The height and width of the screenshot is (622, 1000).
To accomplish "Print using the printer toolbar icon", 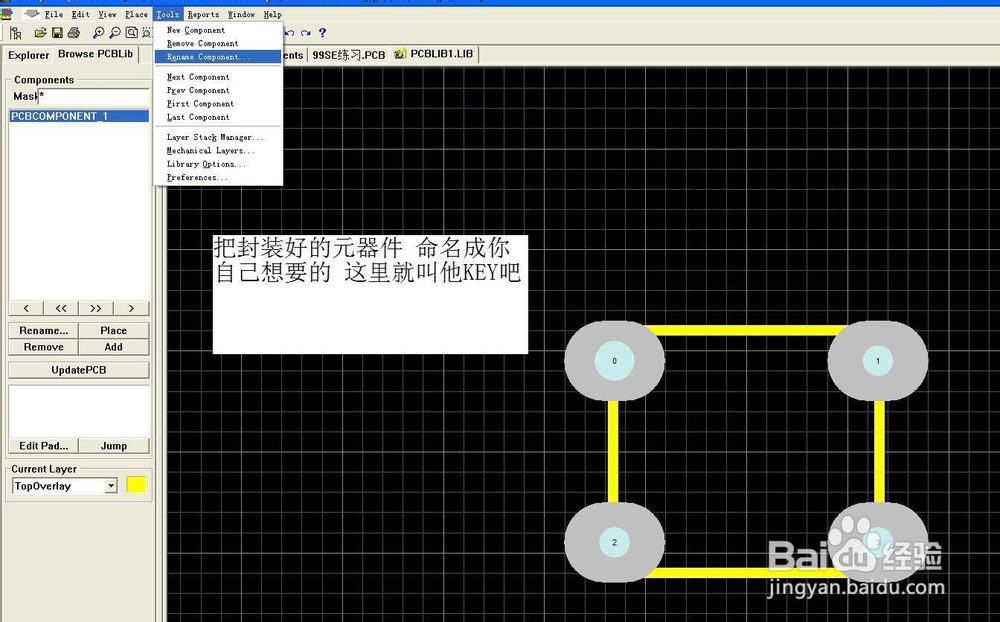I will [74, 33].
